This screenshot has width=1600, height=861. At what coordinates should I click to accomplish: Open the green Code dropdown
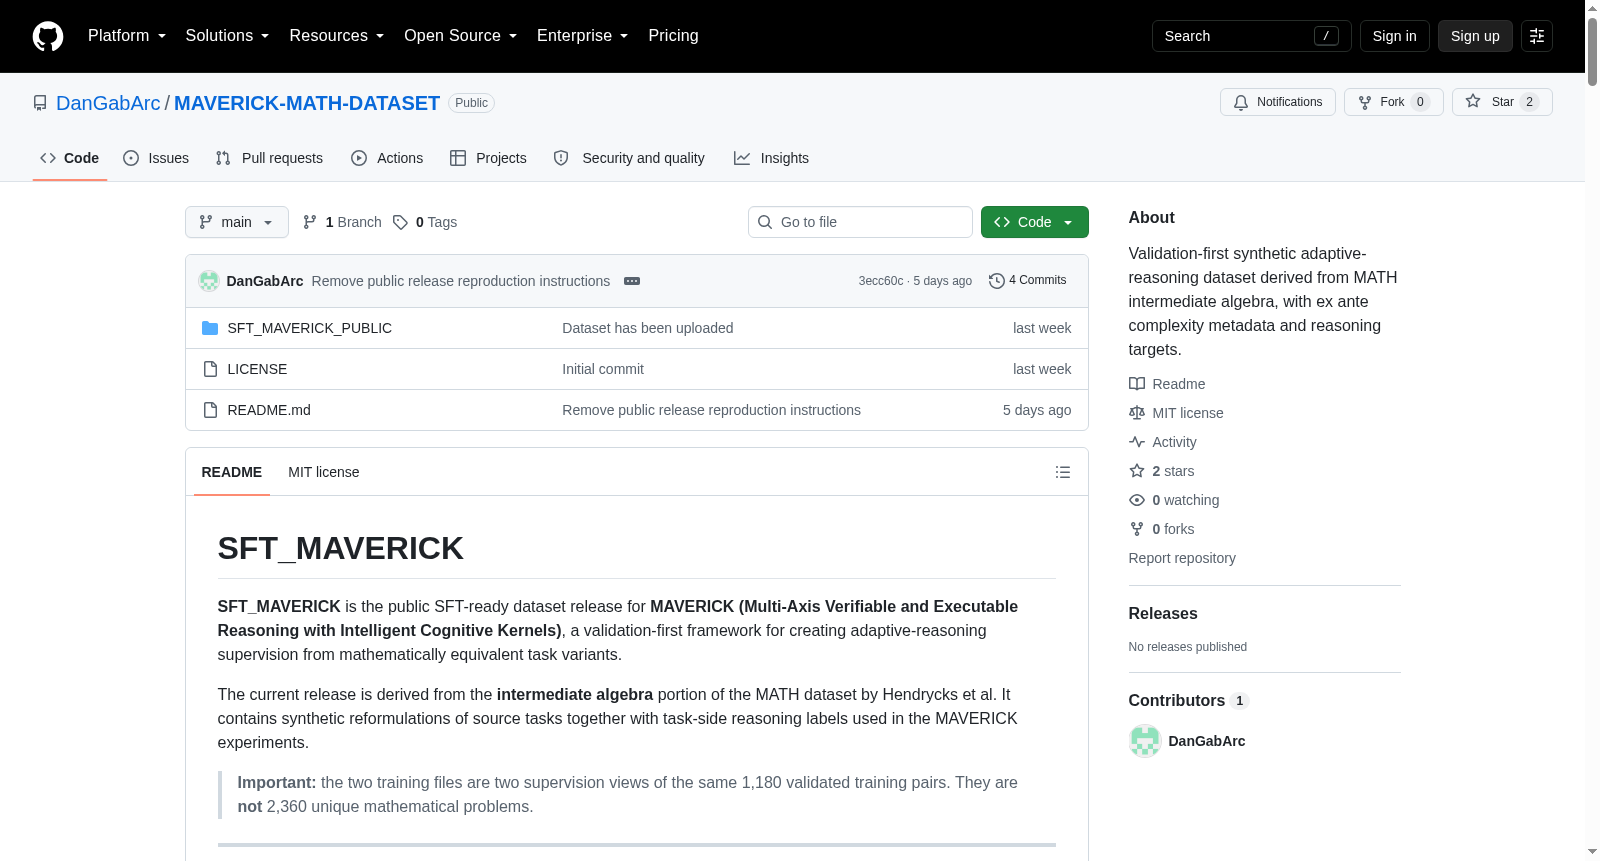pos(1035,222)
